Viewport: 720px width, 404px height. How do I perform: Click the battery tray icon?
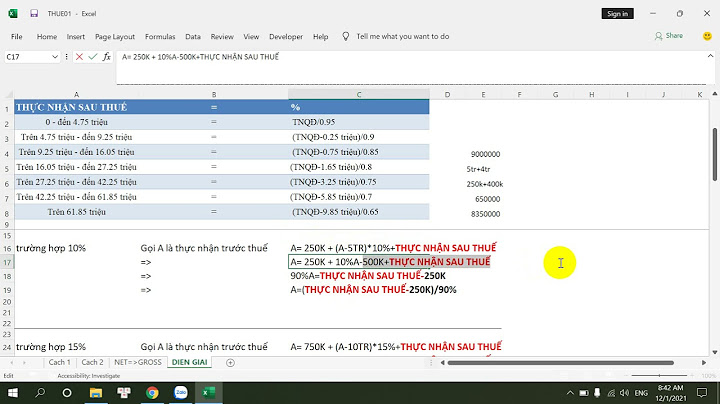pyautogui.click(x=584, y=393)
